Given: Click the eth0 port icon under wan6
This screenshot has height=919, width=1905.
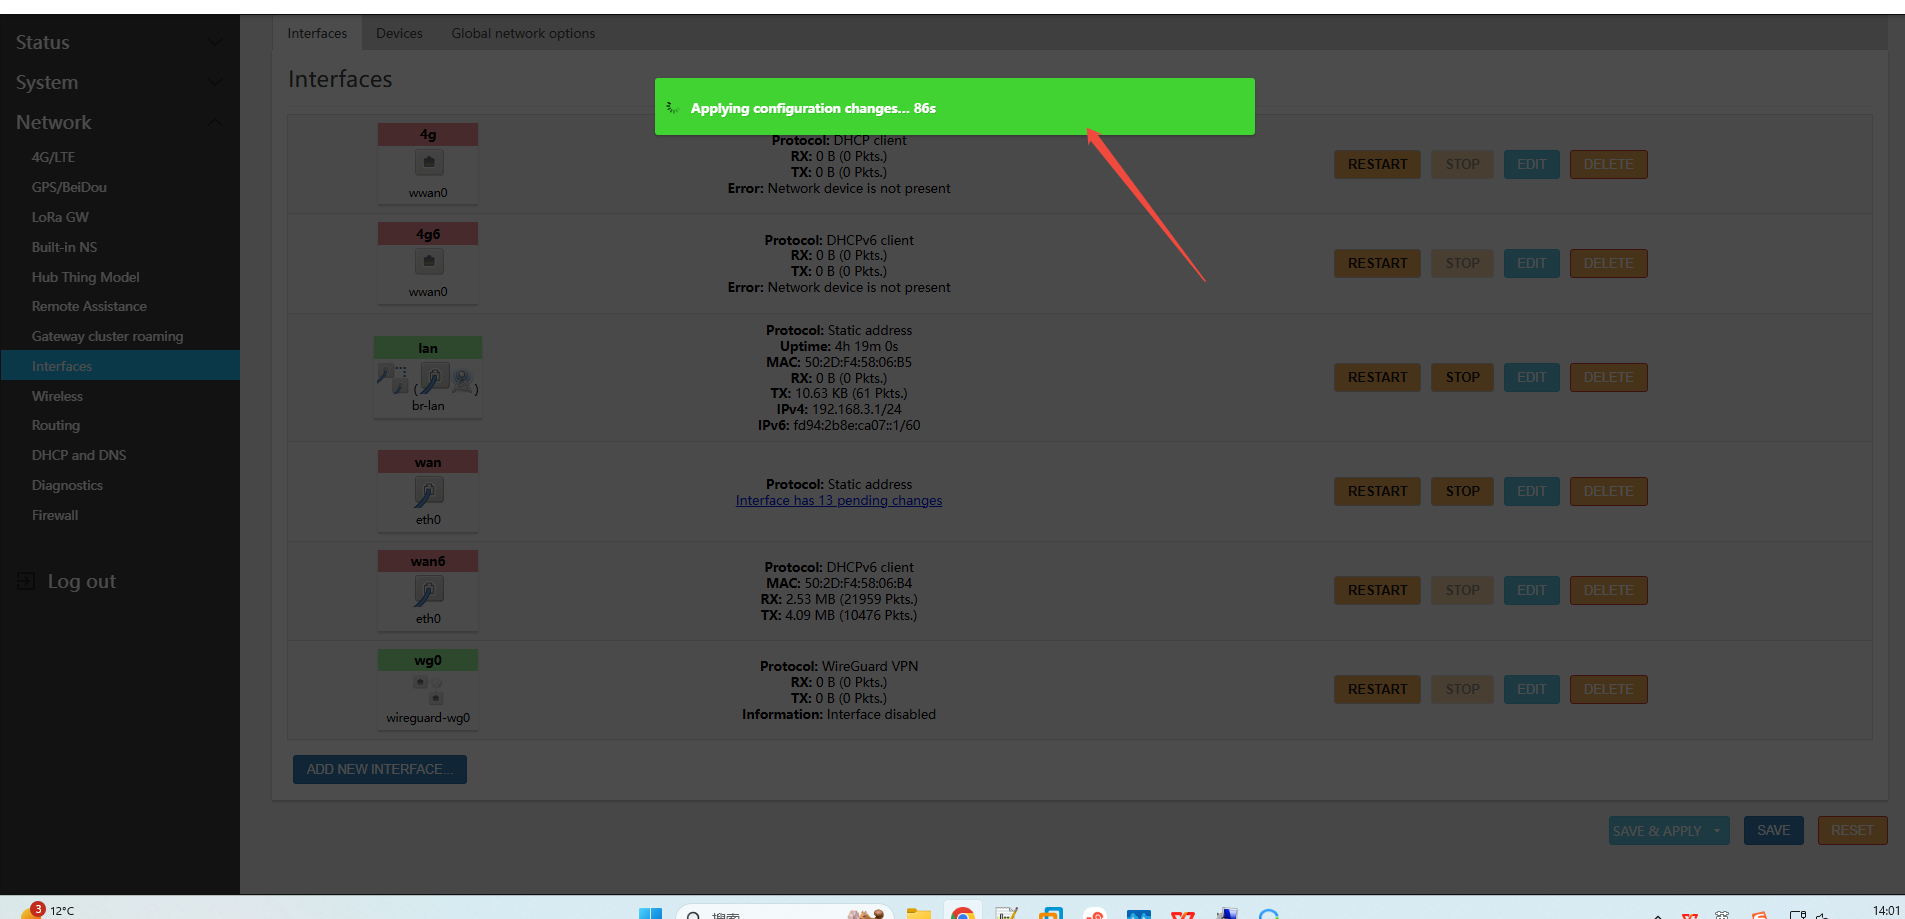Looking at the screenshot, I should (428, 590).
